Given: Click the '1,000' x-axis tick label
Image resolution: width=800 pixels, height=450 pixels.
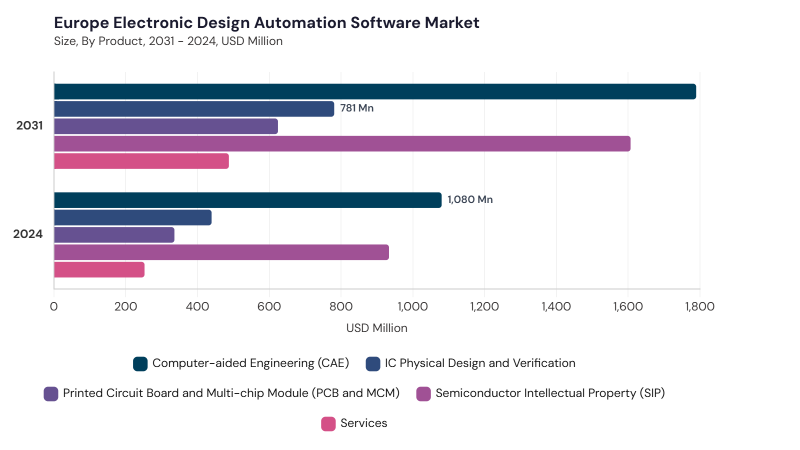Looking at the screenshot, I should point(413,307).
